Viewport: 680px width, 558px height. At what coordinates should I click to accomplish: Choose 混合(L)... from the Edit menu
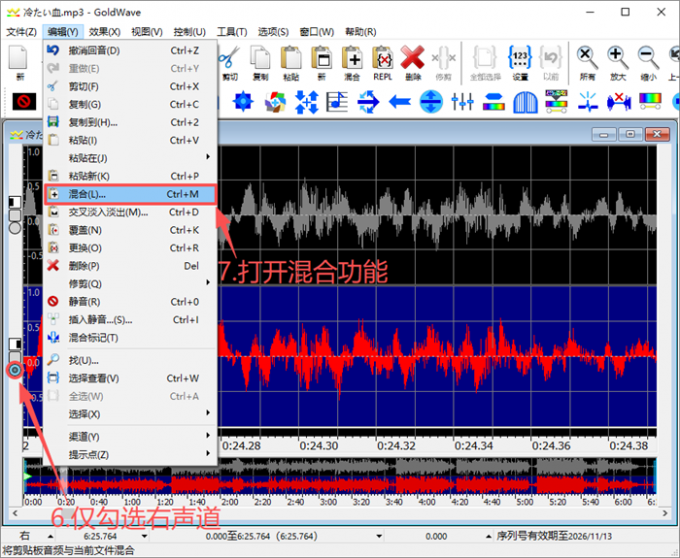point(130,194)
